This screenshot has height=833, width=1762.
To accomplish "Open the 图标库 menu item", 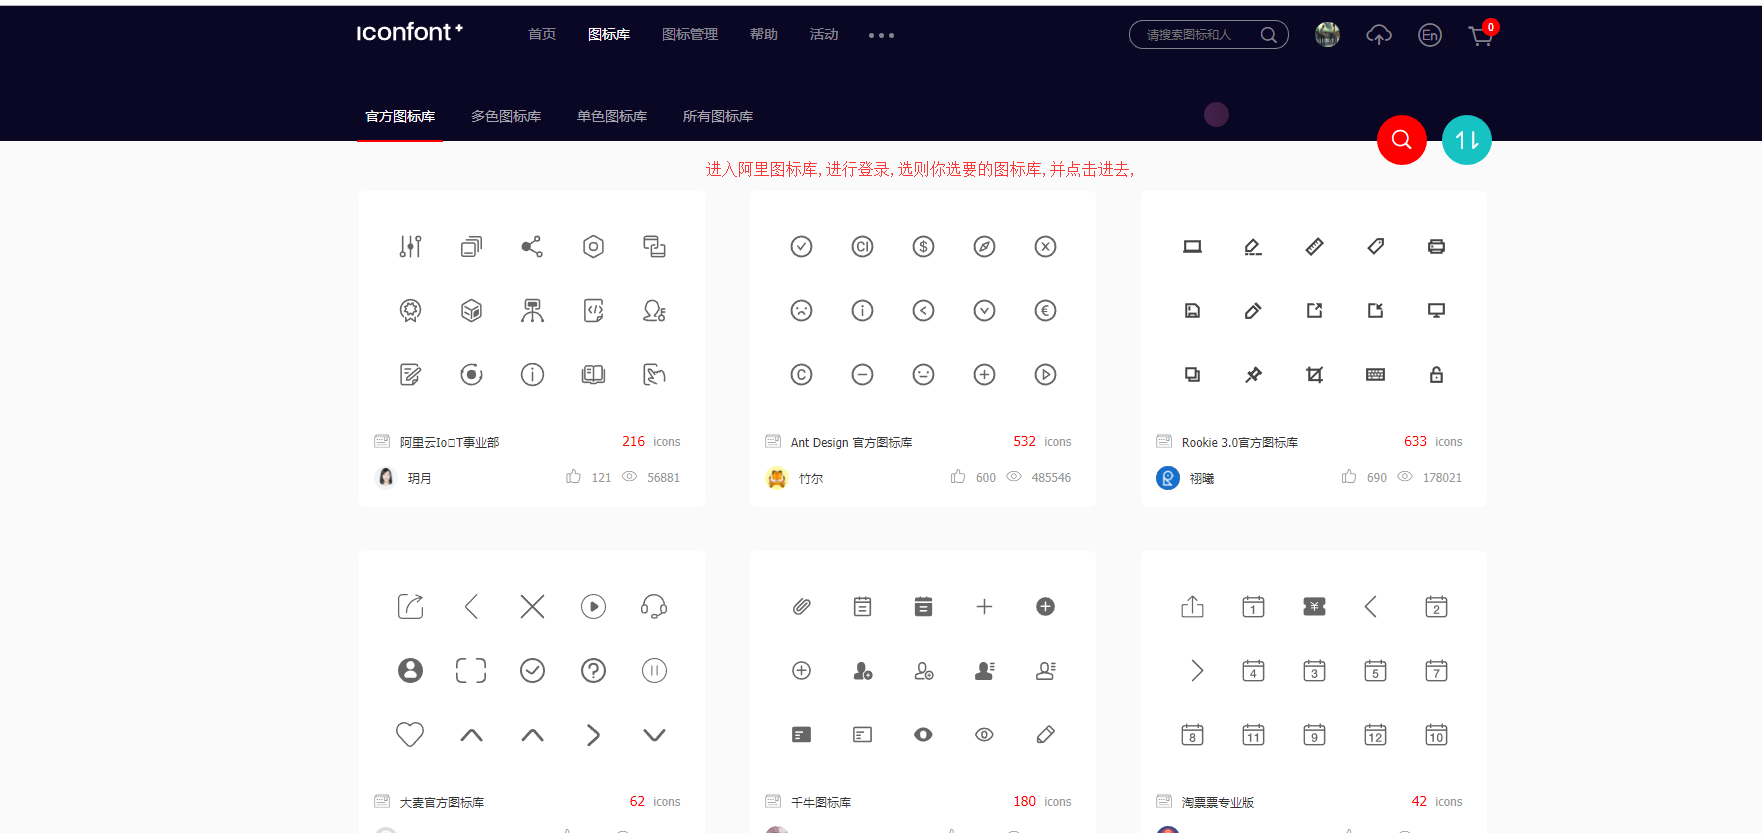I will click(x=609, y=34).
